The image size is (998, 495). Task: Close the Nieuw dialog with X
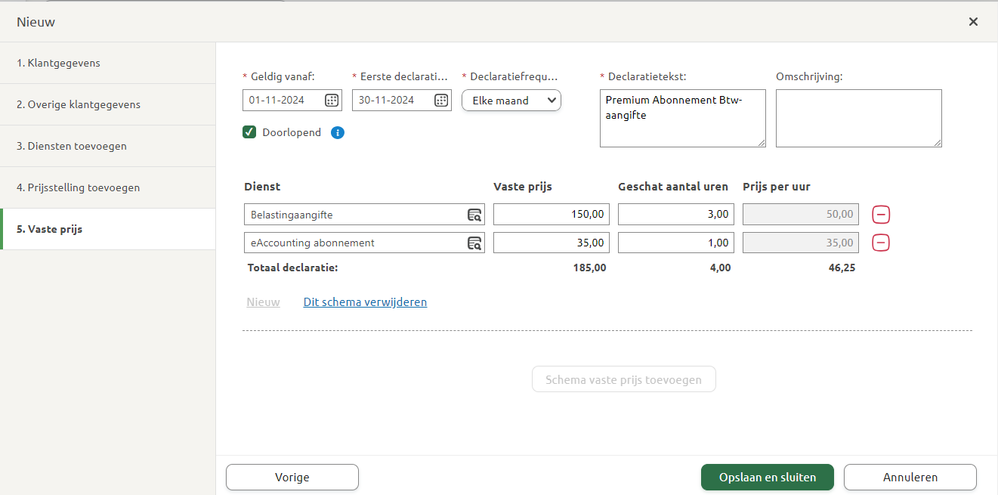click(973, 22)
